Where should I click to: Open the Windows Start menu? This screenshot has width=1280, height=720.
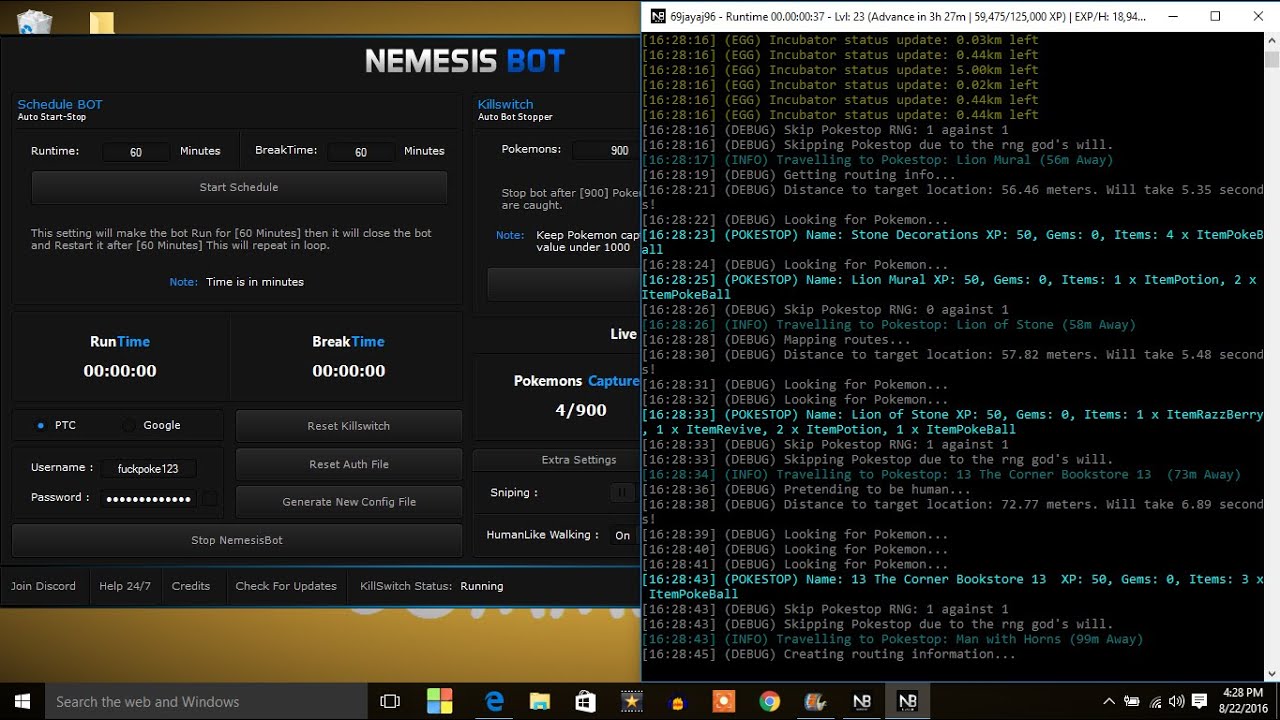pos(22,701)
